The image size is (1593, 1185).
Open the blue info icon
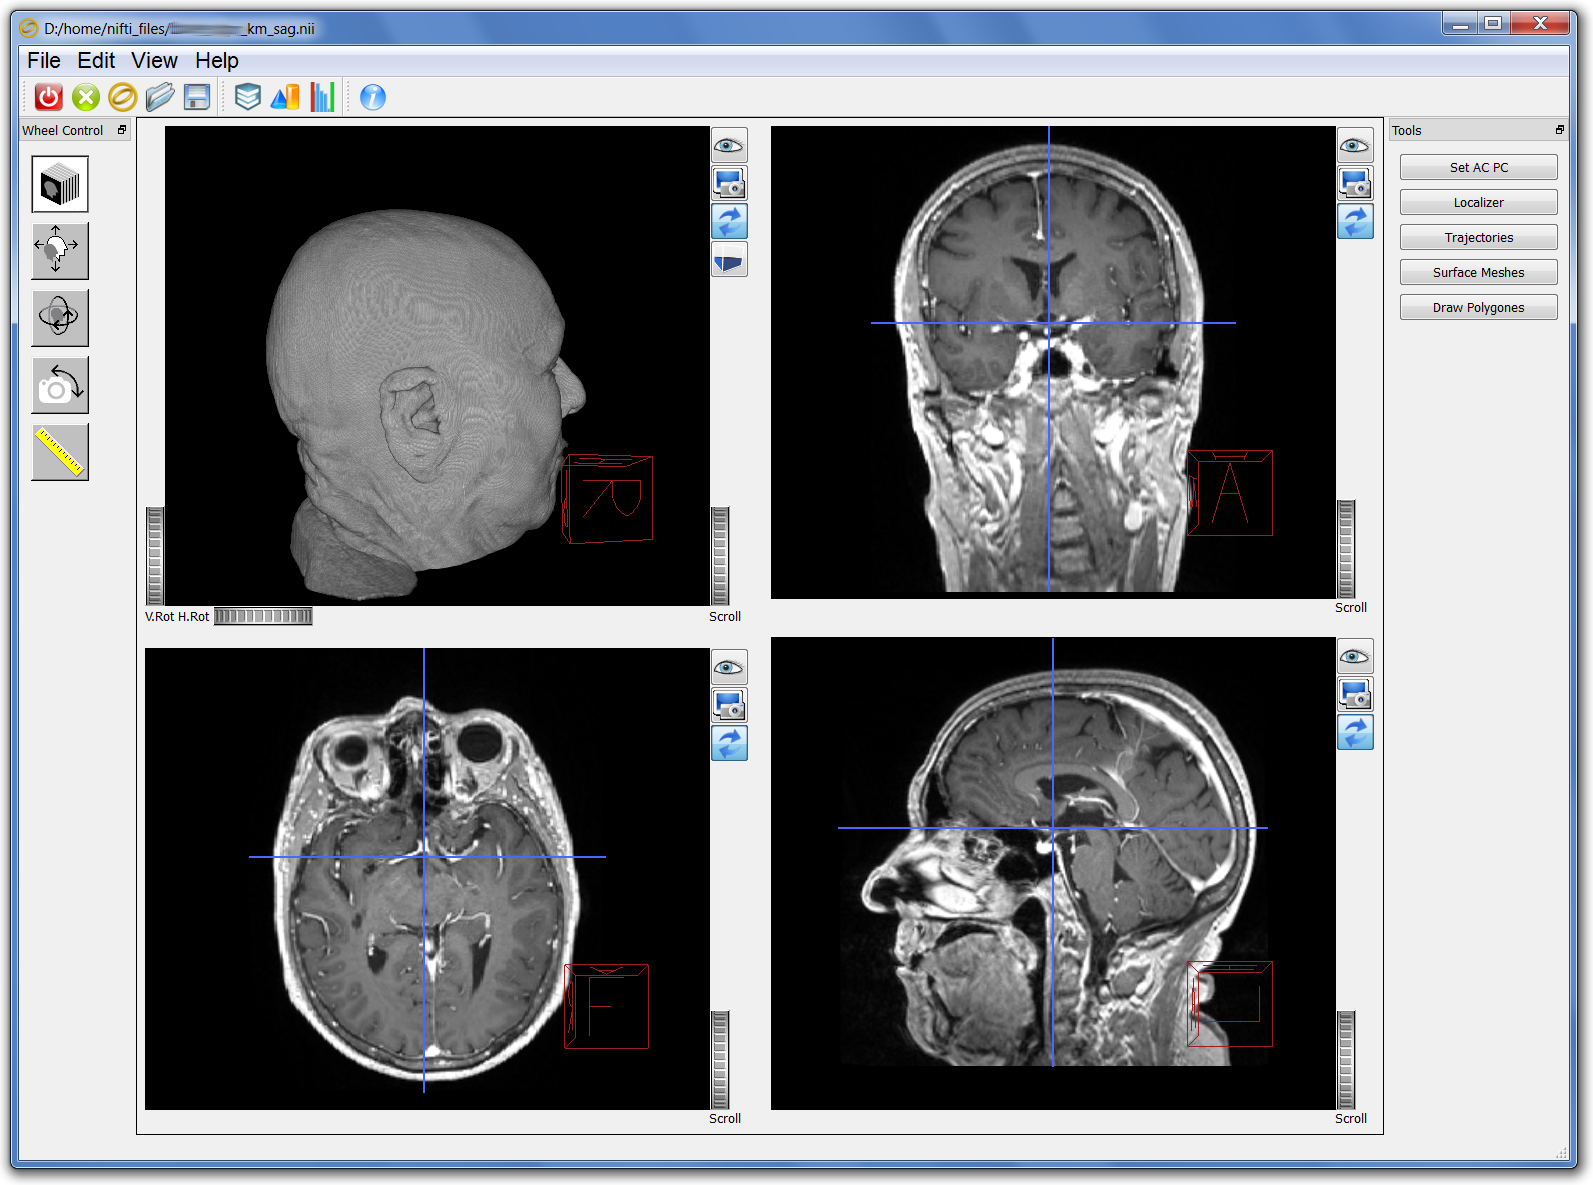coord(373,97)
